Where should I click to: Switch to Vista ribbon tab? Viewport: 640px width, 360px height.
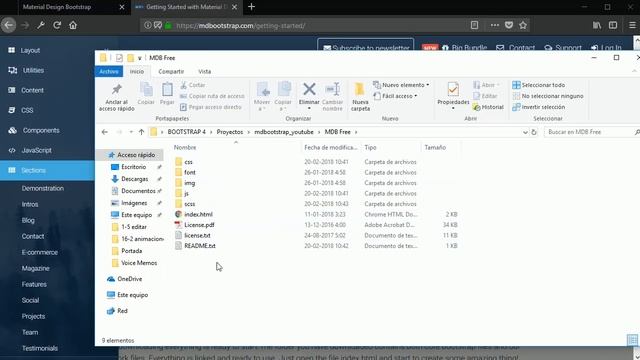(x=204, y=71)
